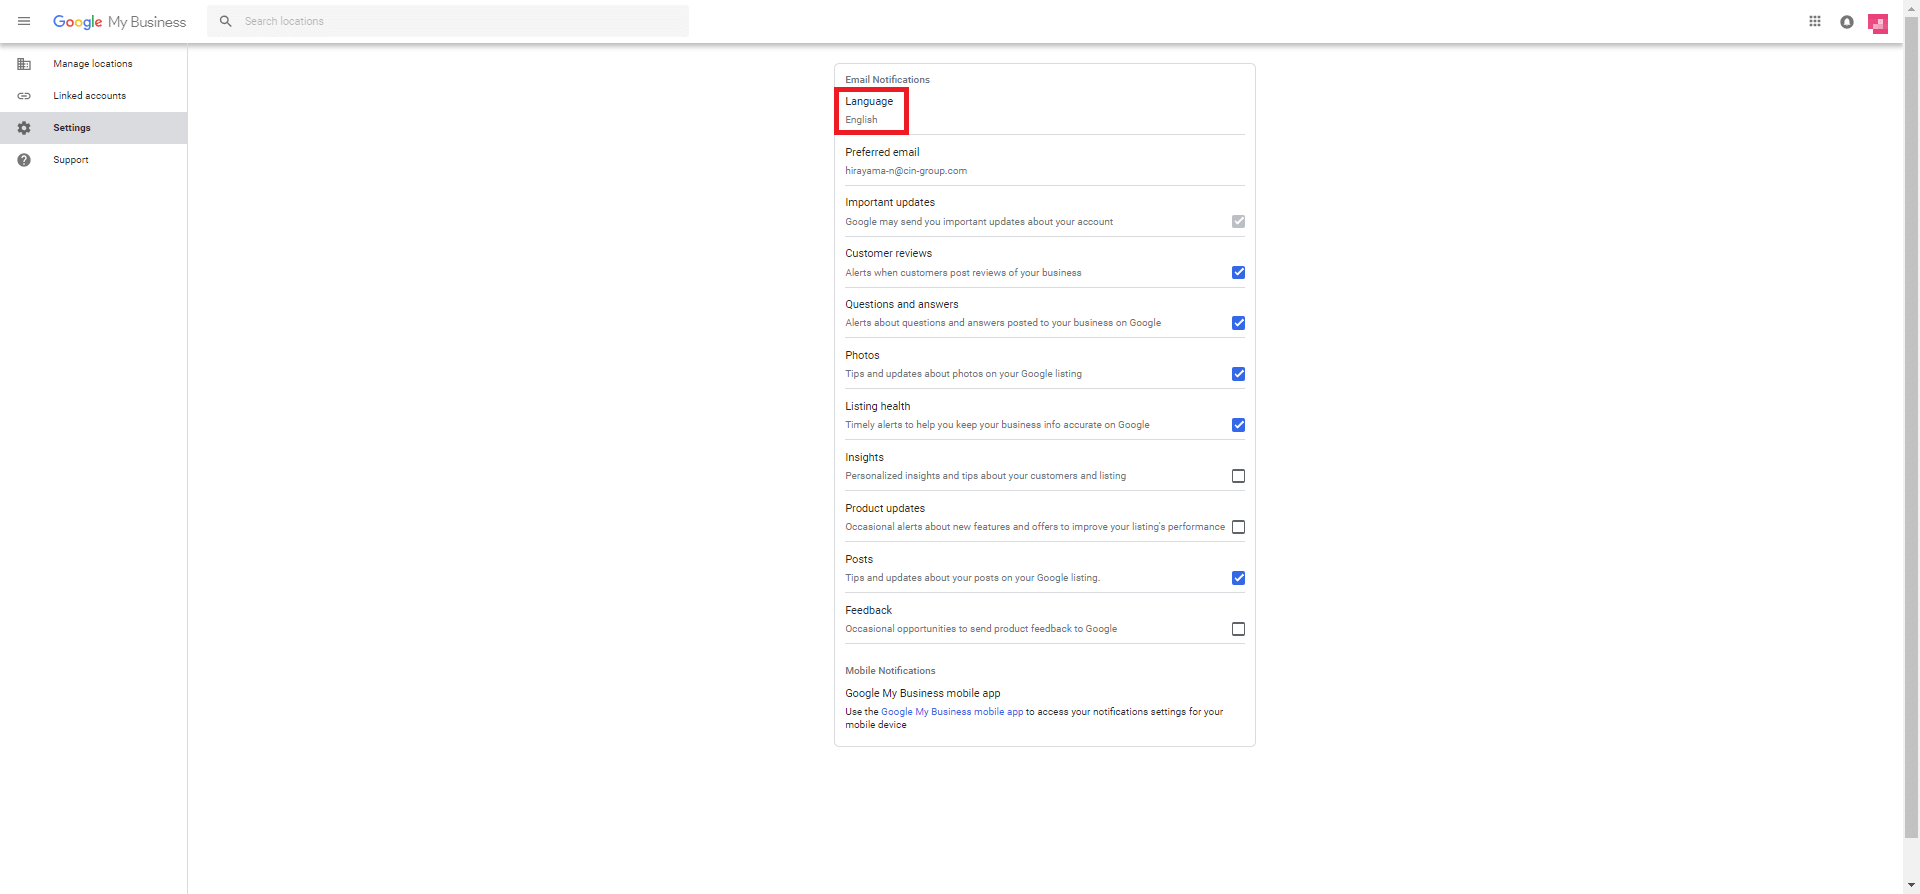Click the Support question mark icon
The width and height of the screenshot is (1920, 894).
24,160
